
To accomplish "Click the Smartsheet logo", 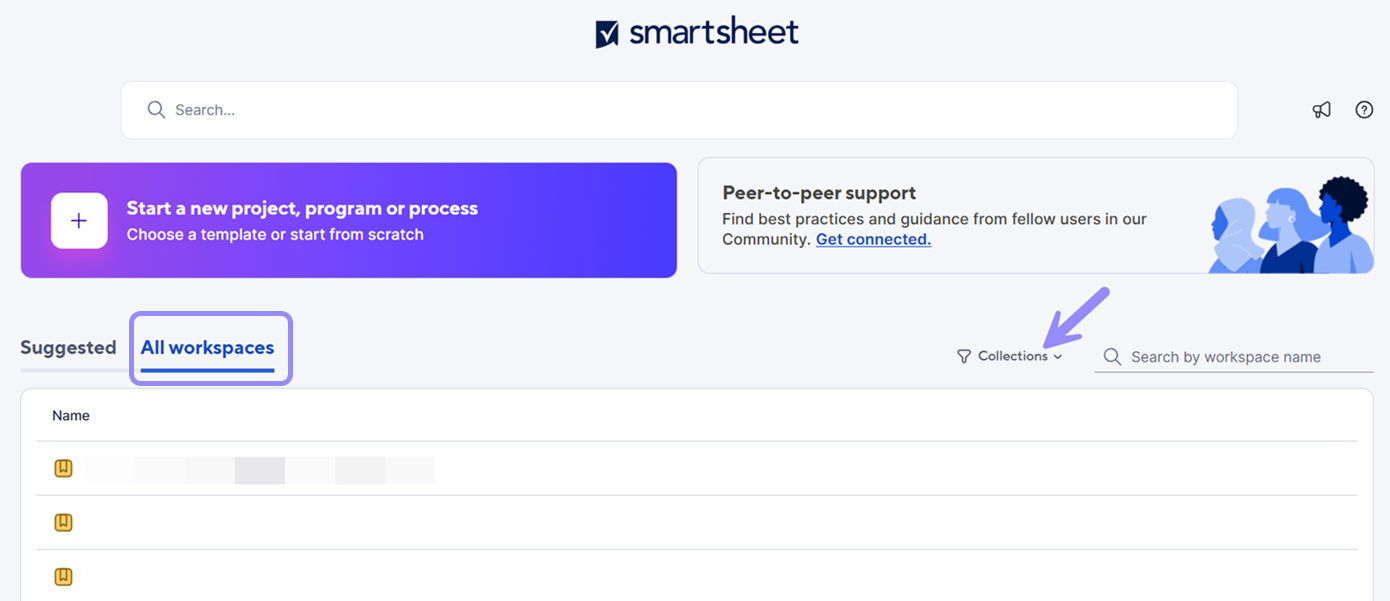I will point(697,33).
